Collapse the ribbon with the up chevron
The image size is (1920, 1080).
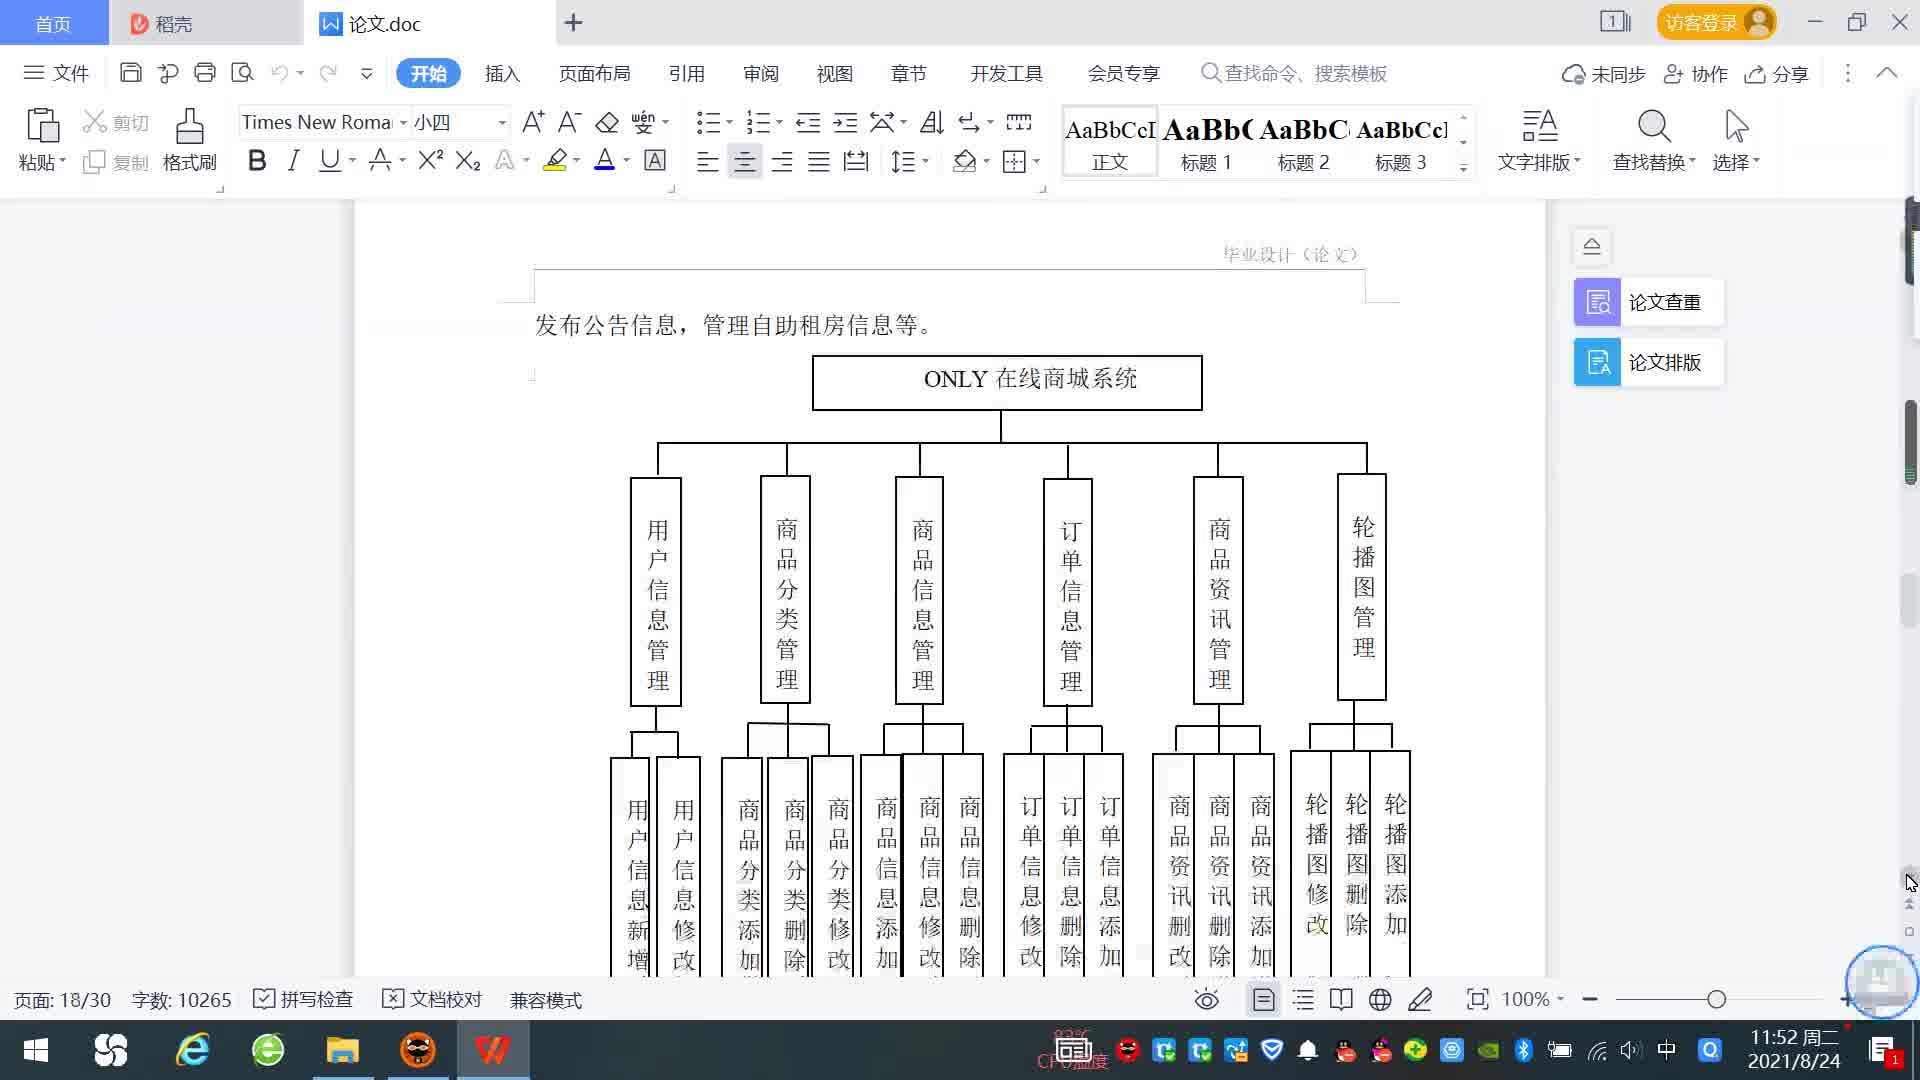coord(1887,73)
